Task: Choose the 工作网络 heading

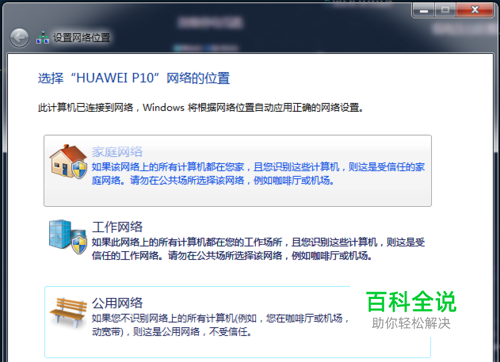Action: click(117, 227)
